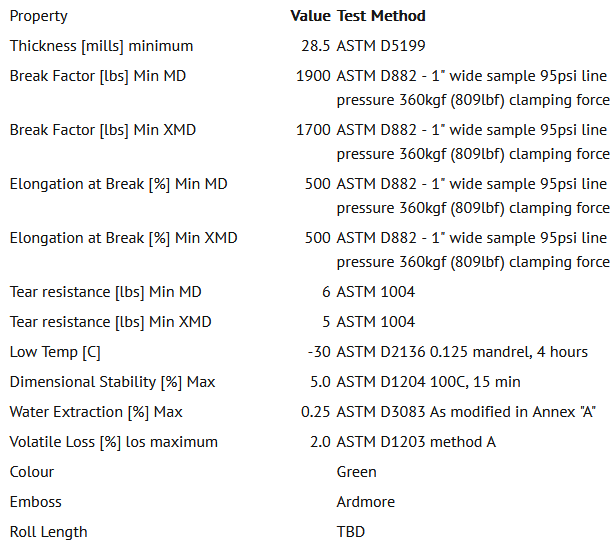Screen dimensions: 611x548
Task: Select "Elongation at Break [%] Min XMD" label
Action: click(123, 238)
